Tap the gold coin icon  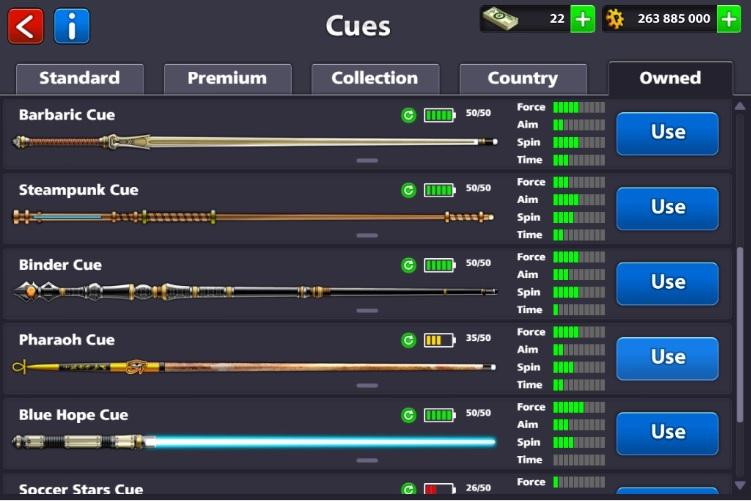click(x=615, y=19)
